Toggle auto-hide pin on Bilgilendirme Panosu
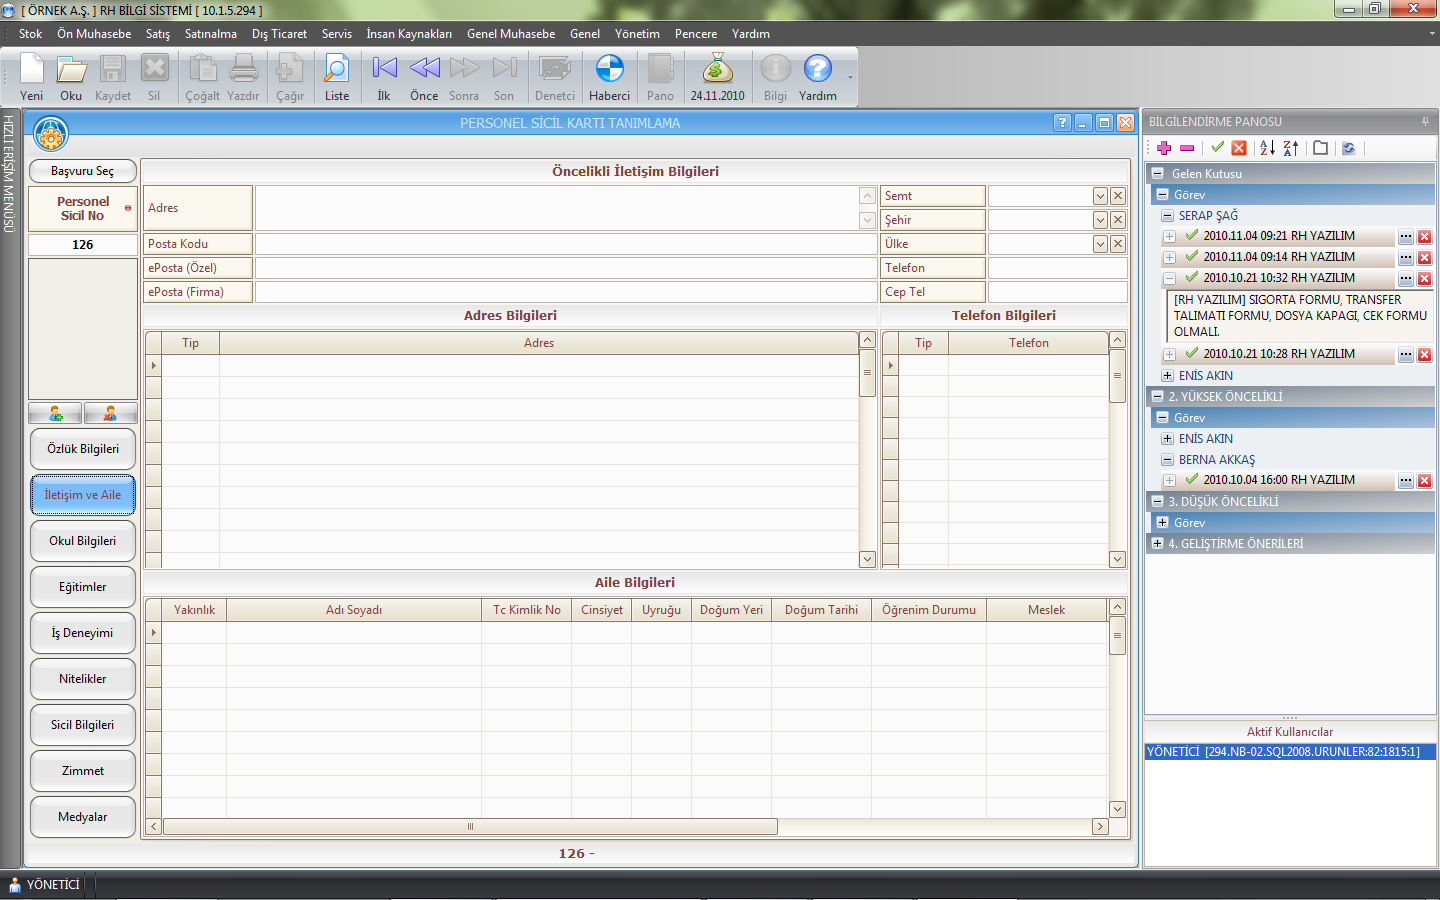This screenshot has height=900, width=1440. [x=1425, y=122]
